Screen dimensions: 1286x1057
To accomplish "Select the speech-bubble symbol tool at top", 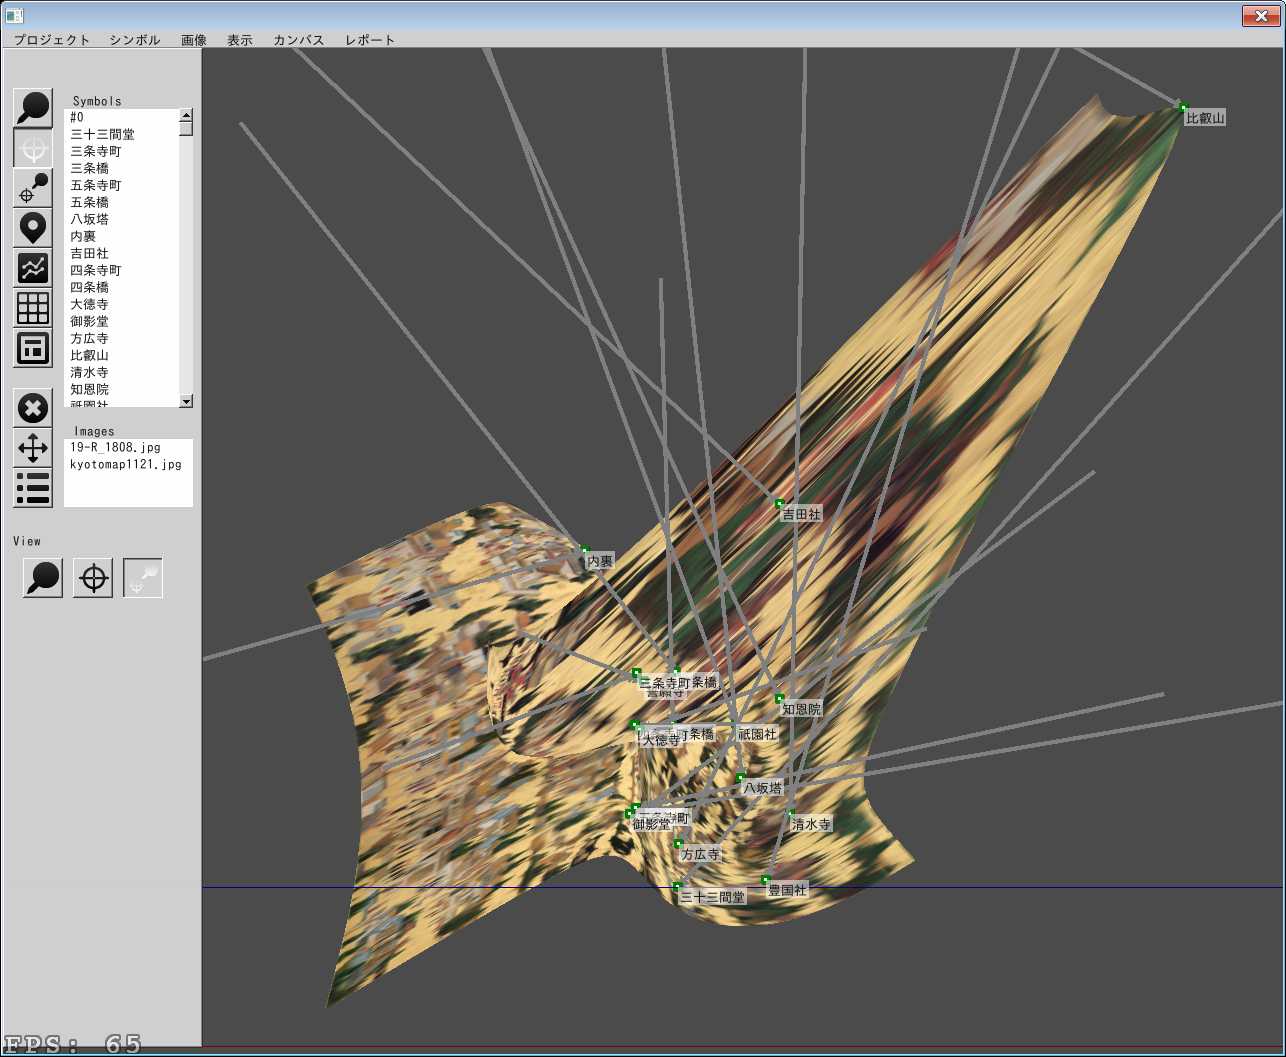I will point(33,107).
